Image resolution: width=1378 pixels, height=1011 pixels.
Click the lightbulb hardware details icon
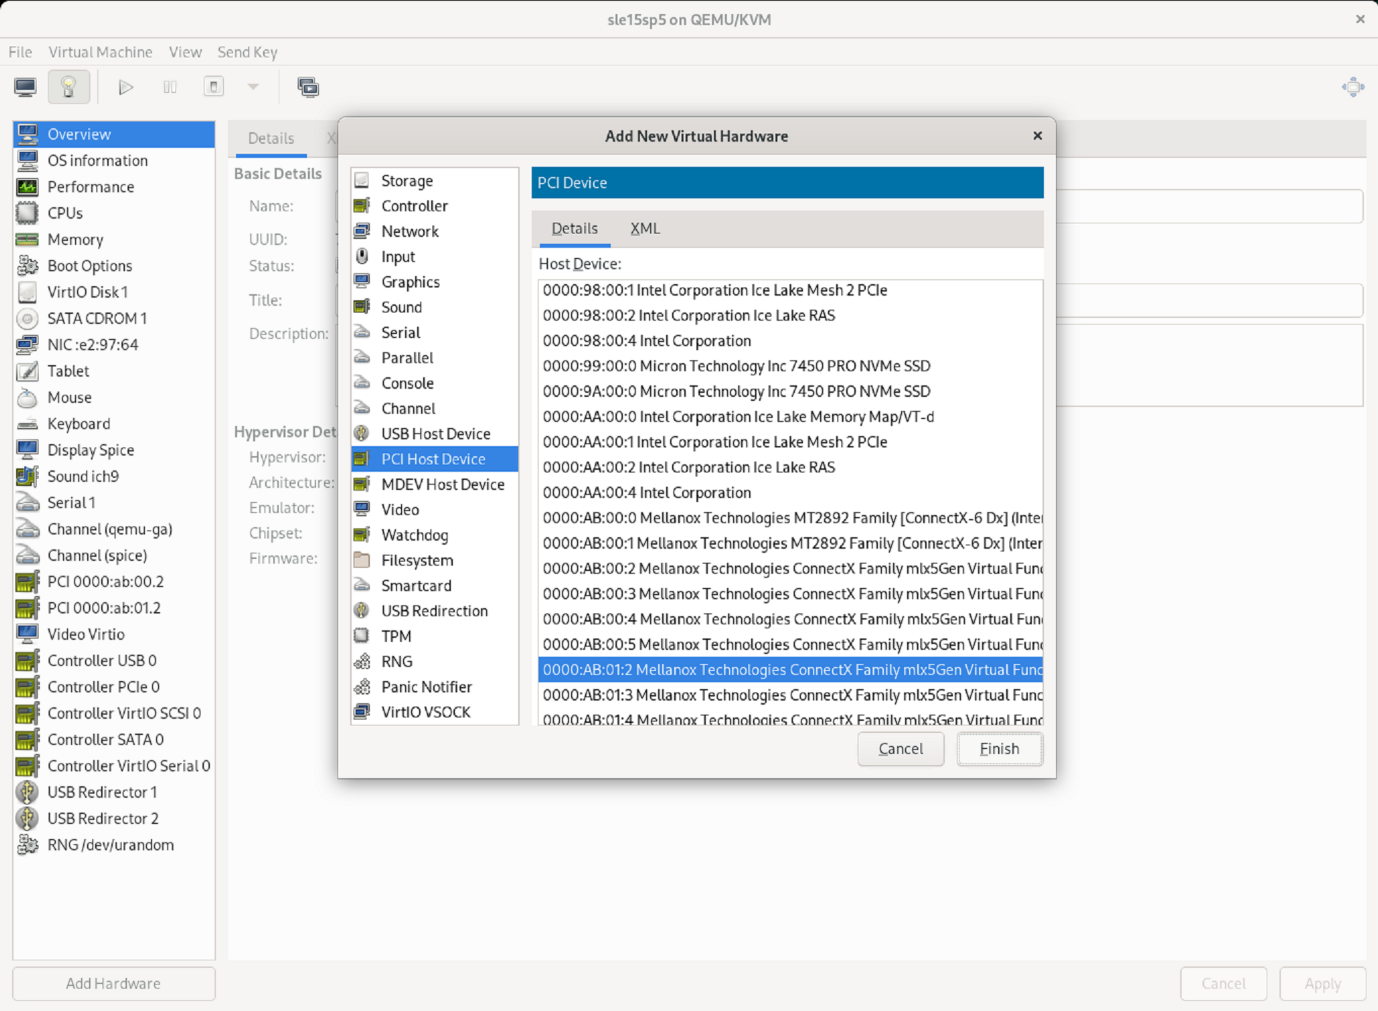[69, 87]
